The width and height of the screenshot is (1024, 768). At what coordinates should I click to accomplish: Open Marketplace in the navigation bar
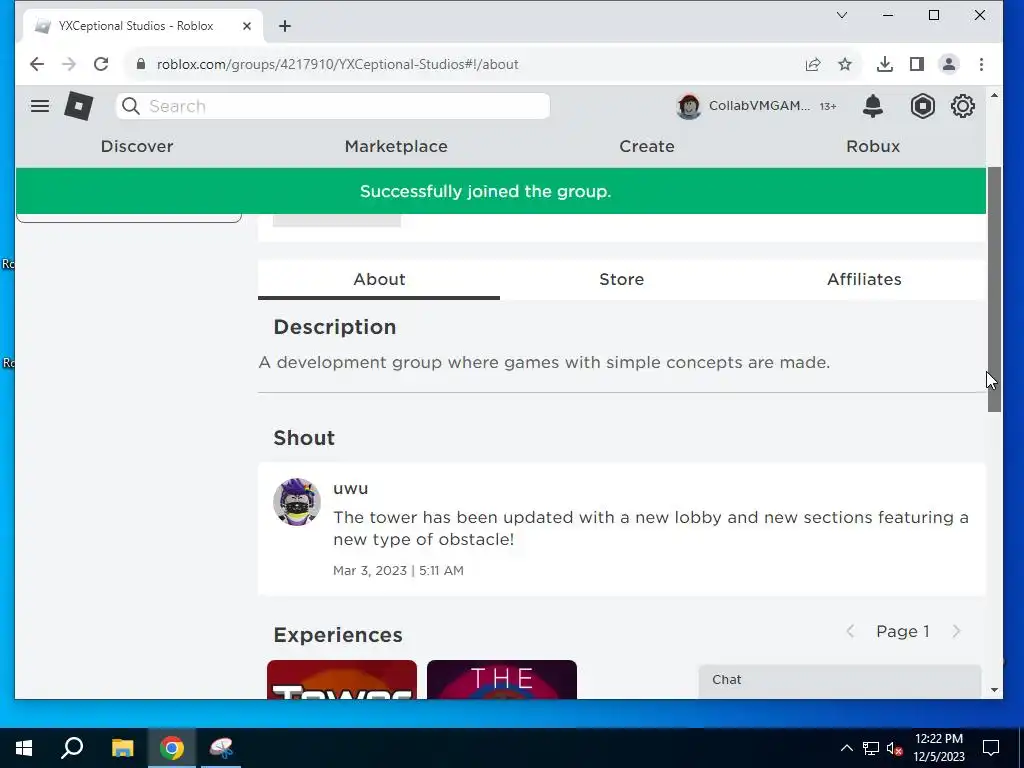click(x=396, y=146)
